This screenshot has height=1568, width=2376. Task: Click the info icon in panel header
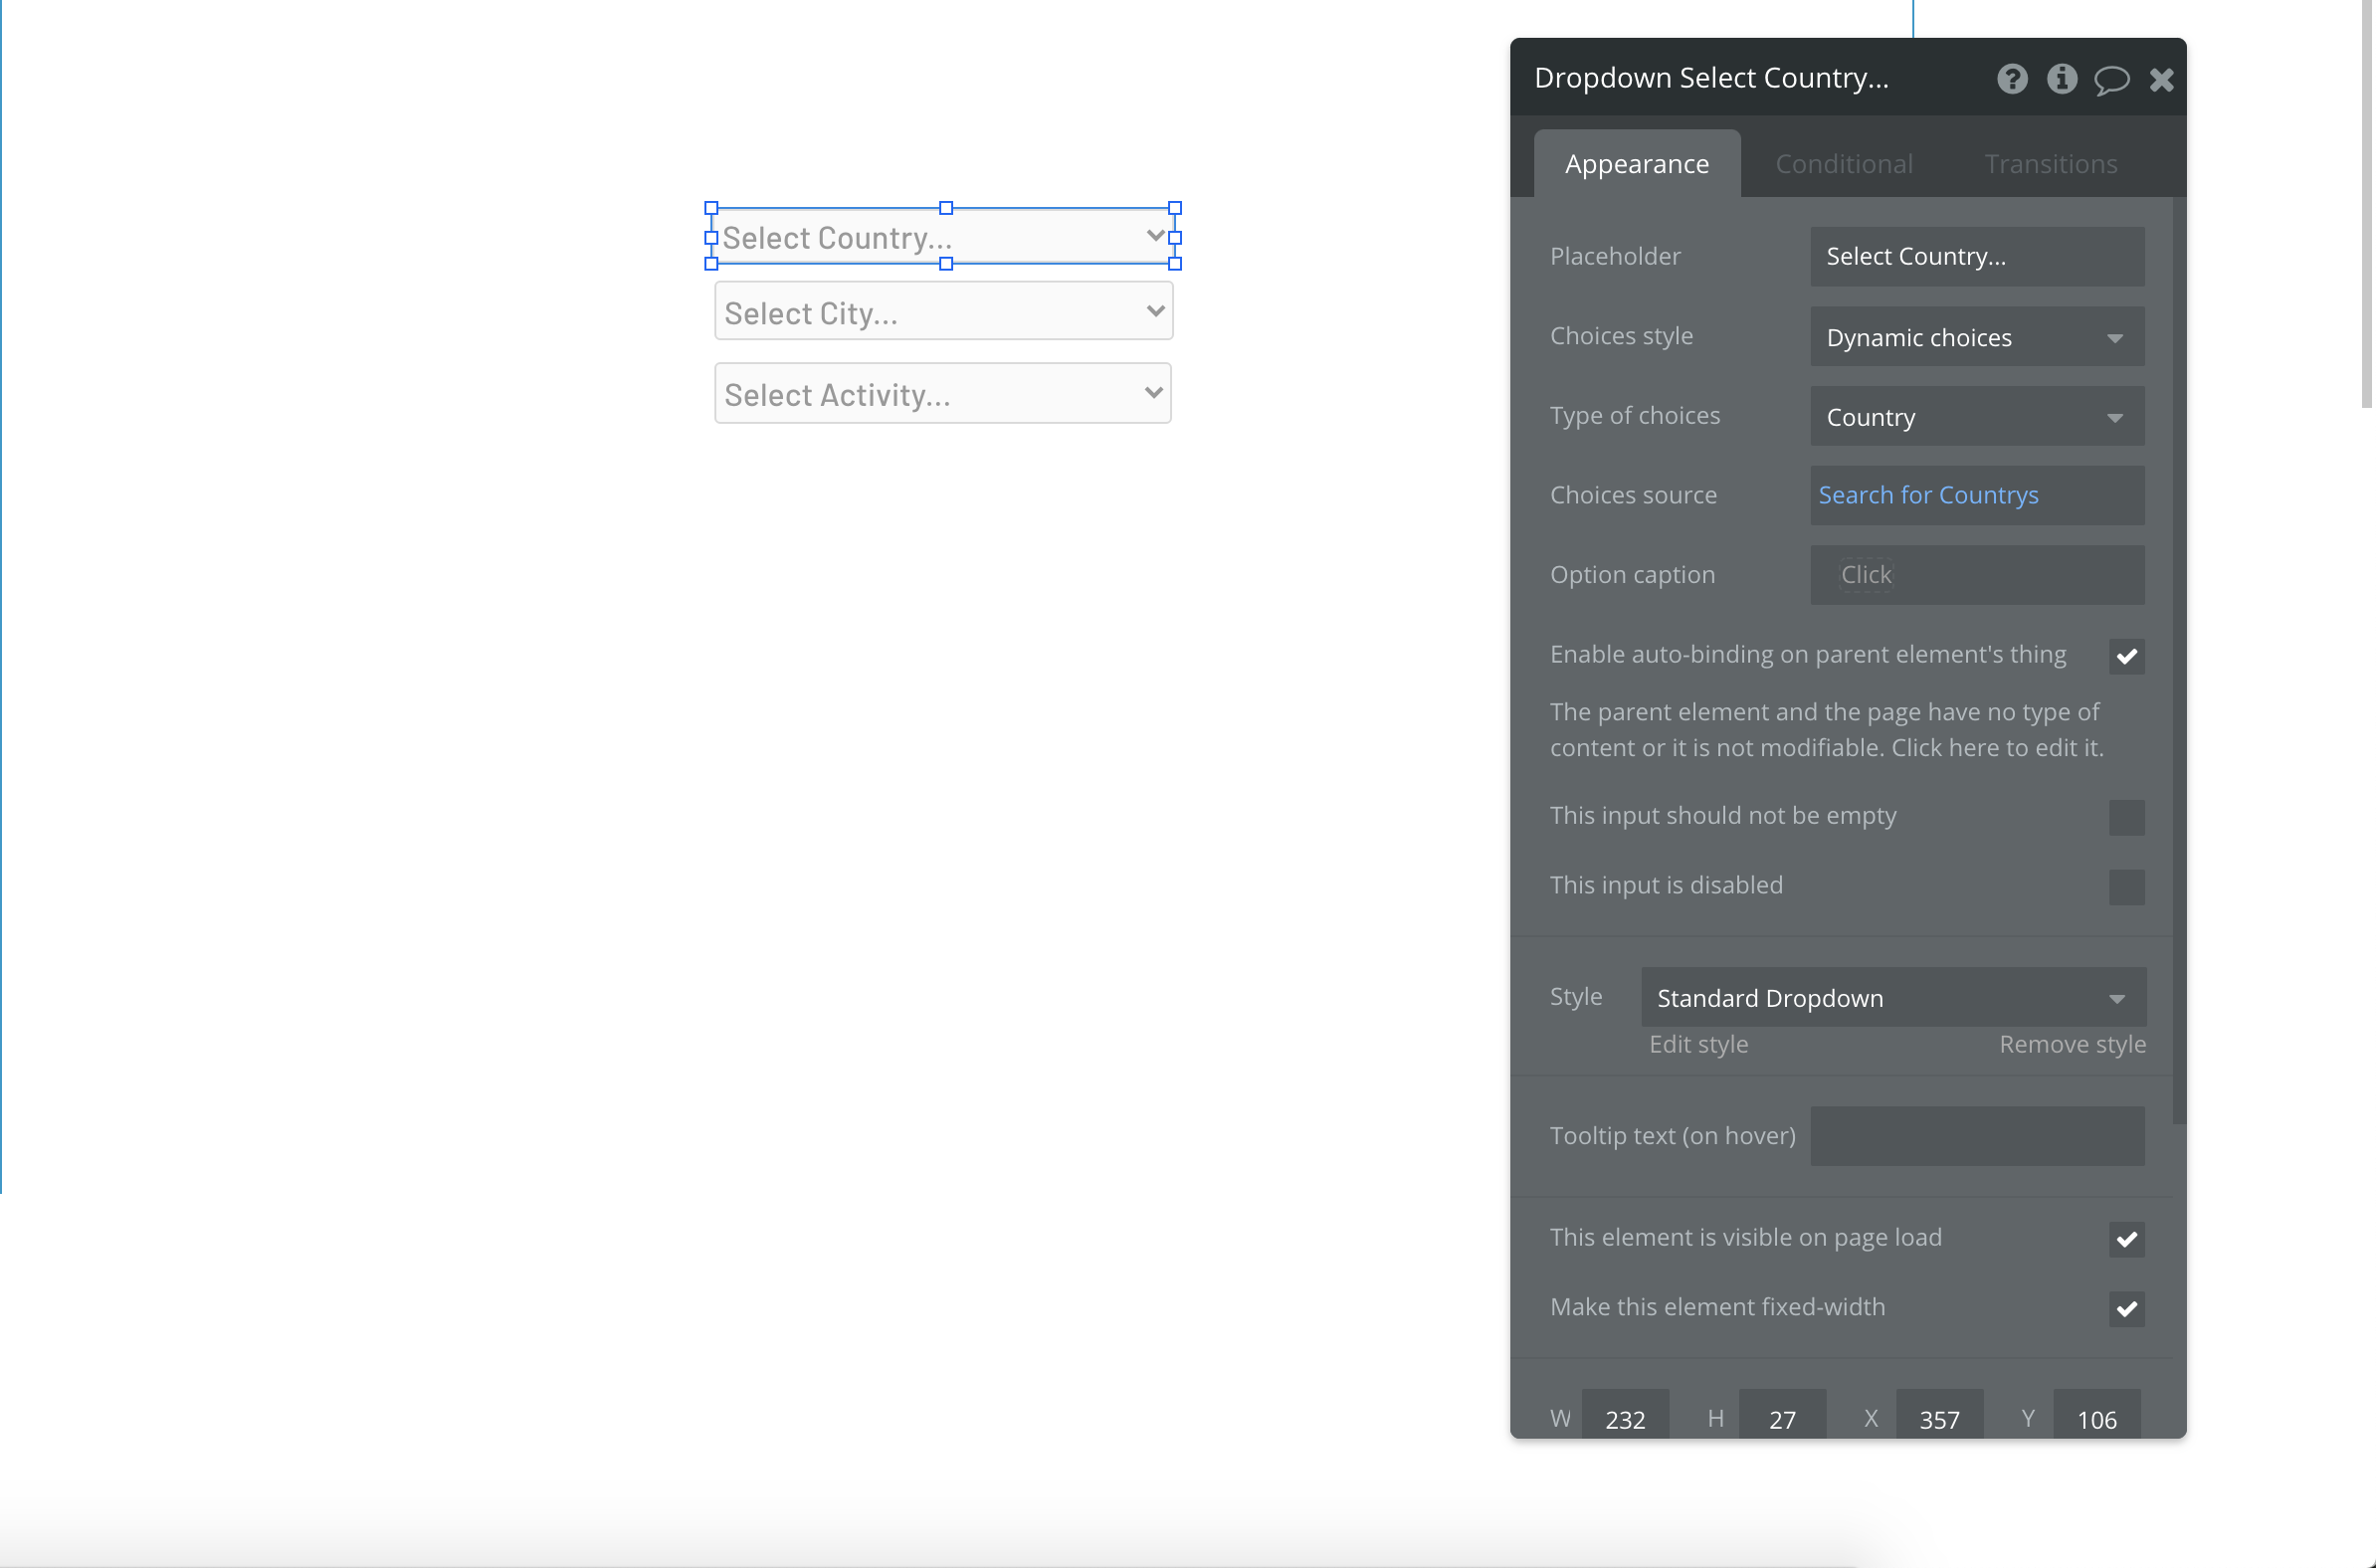[2061, 79]
